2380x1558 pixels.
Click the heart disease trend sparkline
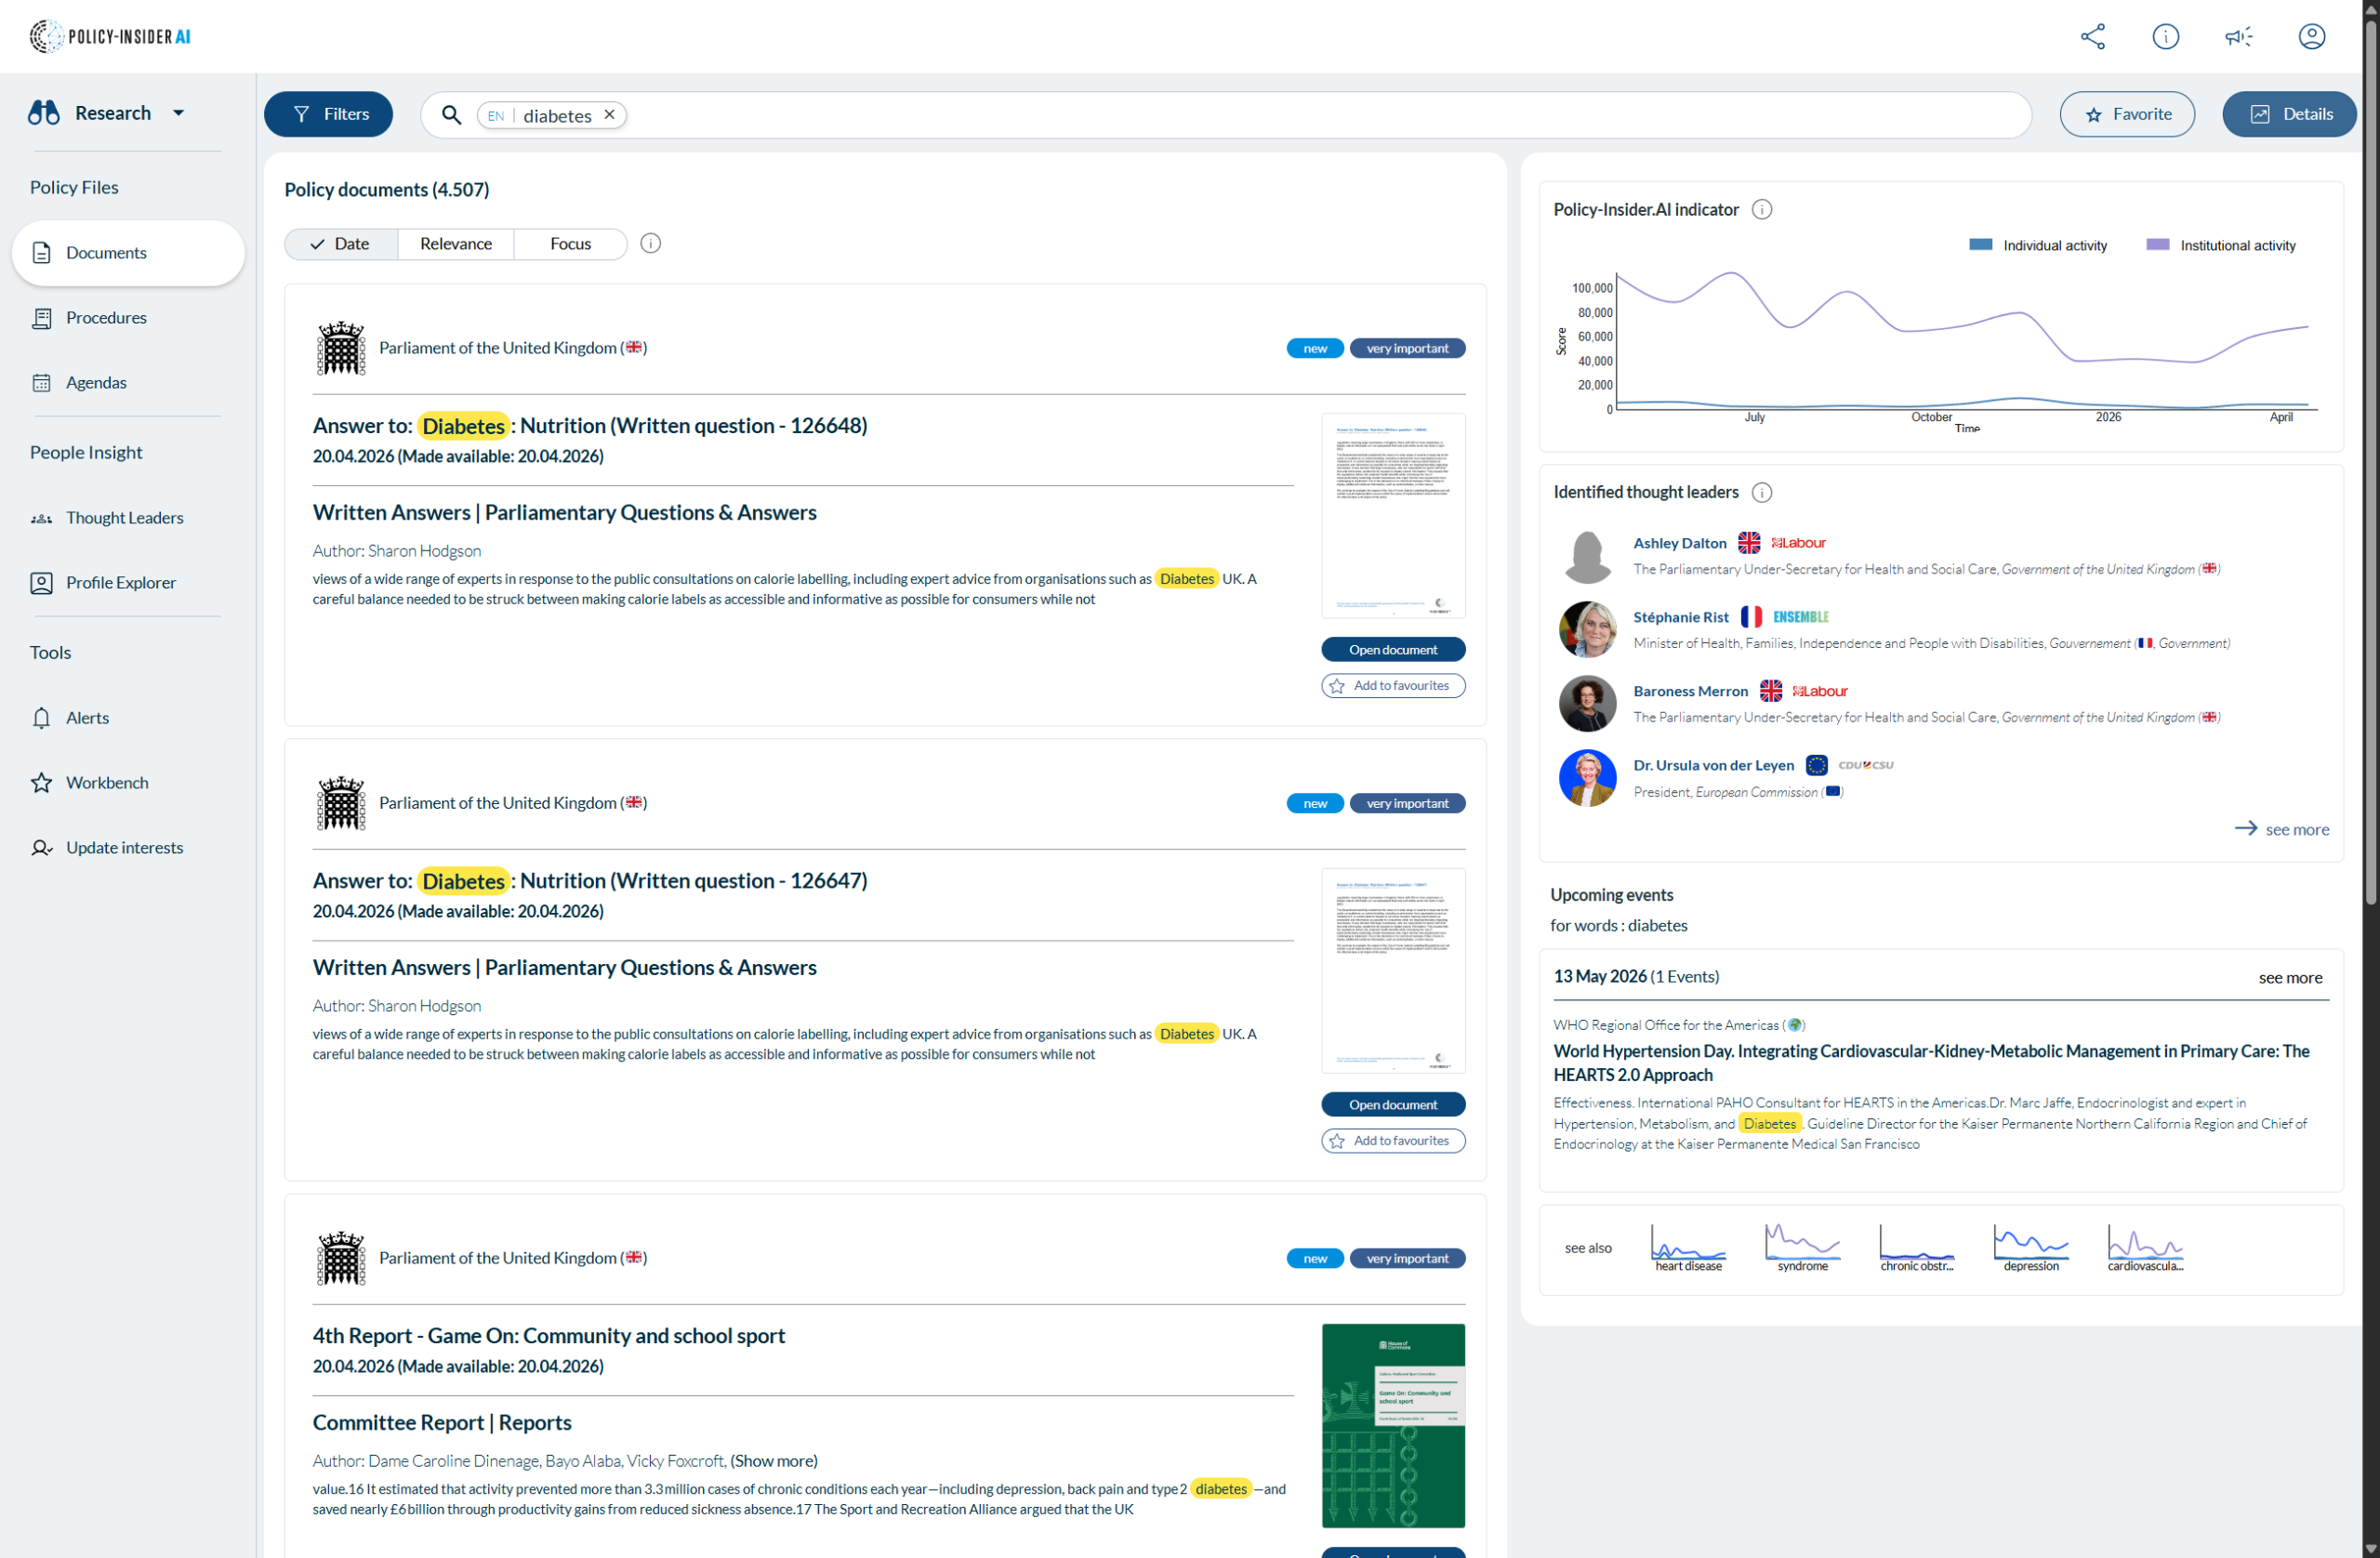point(1688,1245)
